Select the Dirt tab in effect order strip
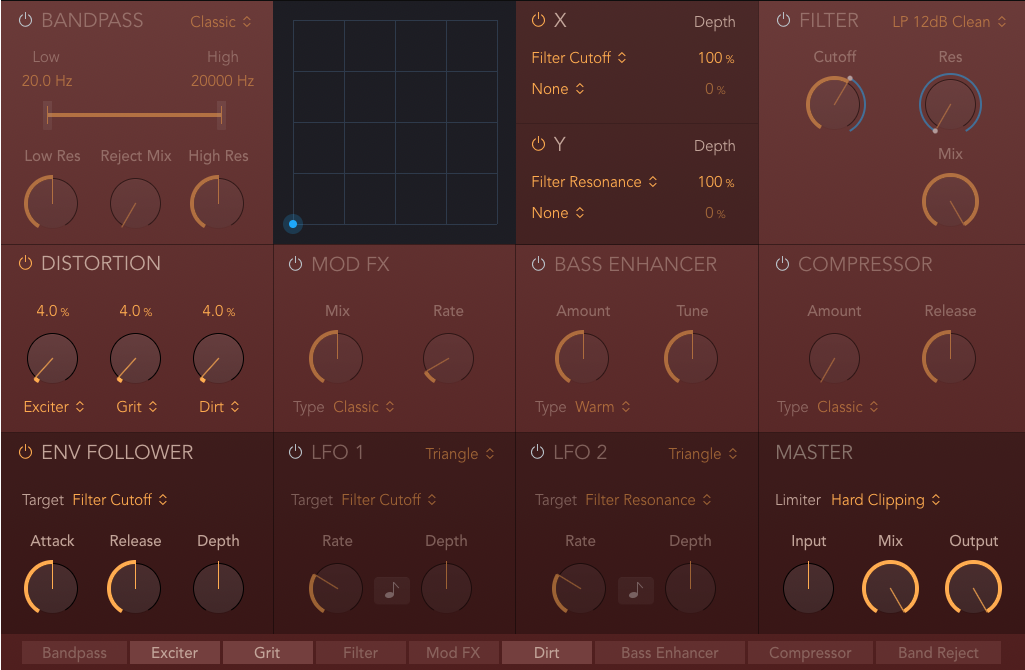Screen dimensions: 1025x670 point(546,652)
